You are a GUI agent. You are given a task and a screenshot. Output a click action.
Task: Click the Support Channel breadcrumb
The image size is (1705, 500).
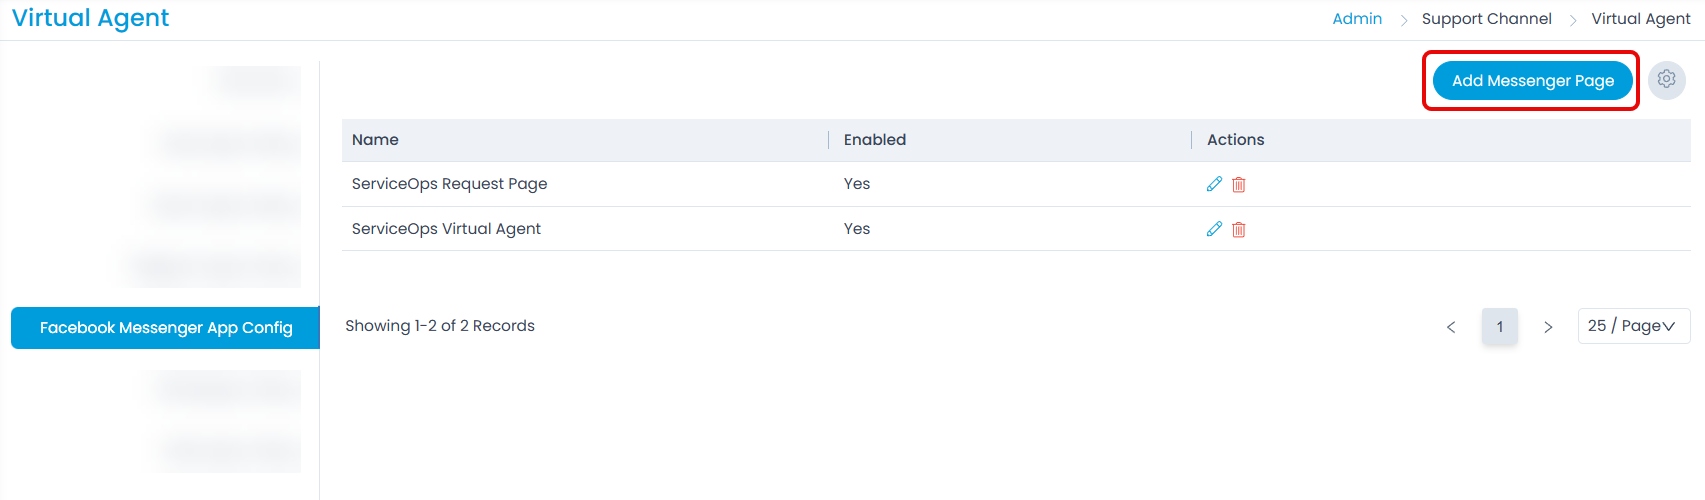click(1486, 19)
